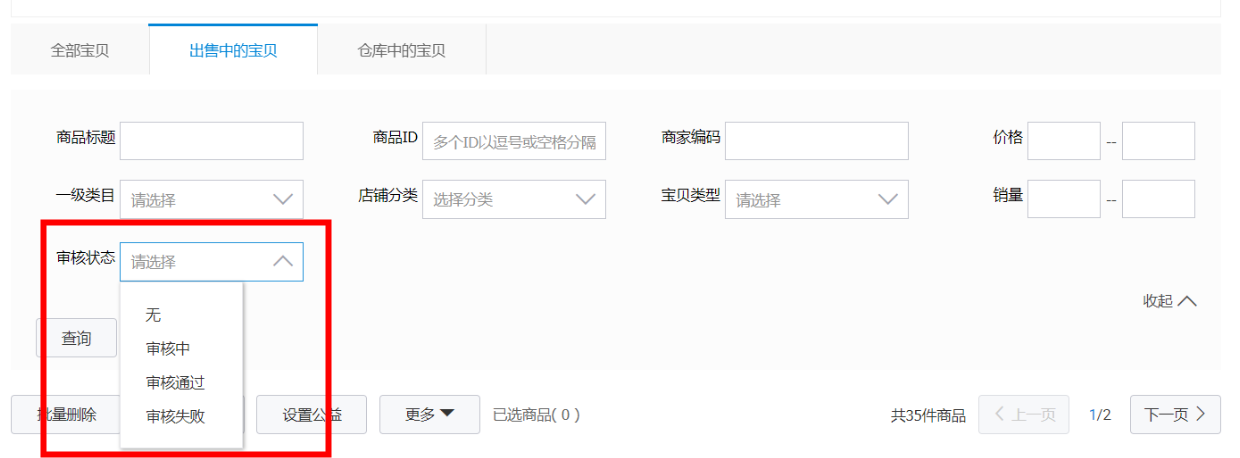Switch to 全部宝贝 tab

click(80, 50)
